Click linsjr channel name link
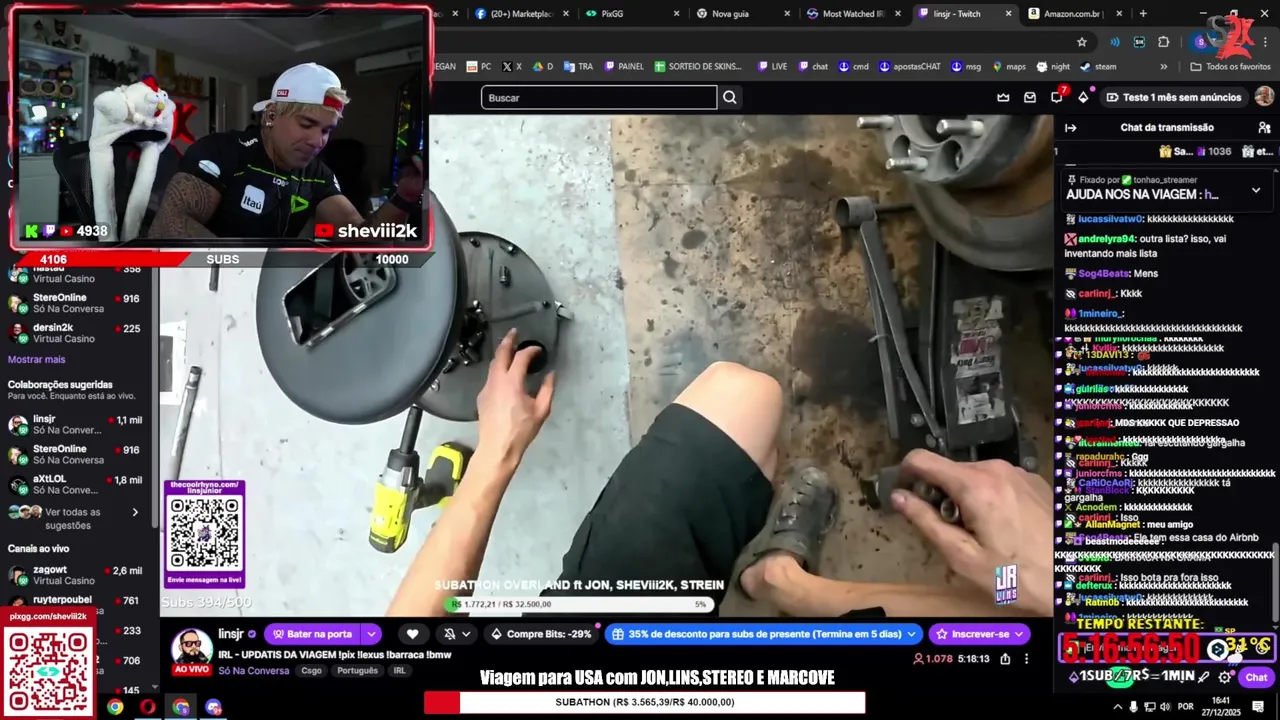Screen dimensions: 1280x720 (231, 634)
